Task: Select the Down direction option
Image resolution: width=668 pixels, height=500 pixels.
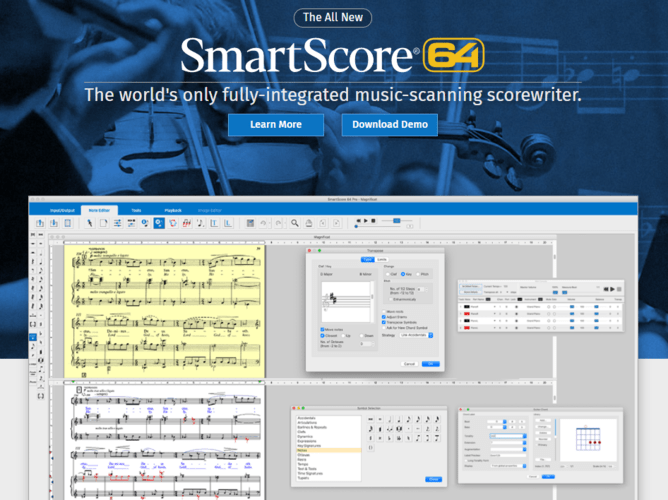Action: [361, 336]
